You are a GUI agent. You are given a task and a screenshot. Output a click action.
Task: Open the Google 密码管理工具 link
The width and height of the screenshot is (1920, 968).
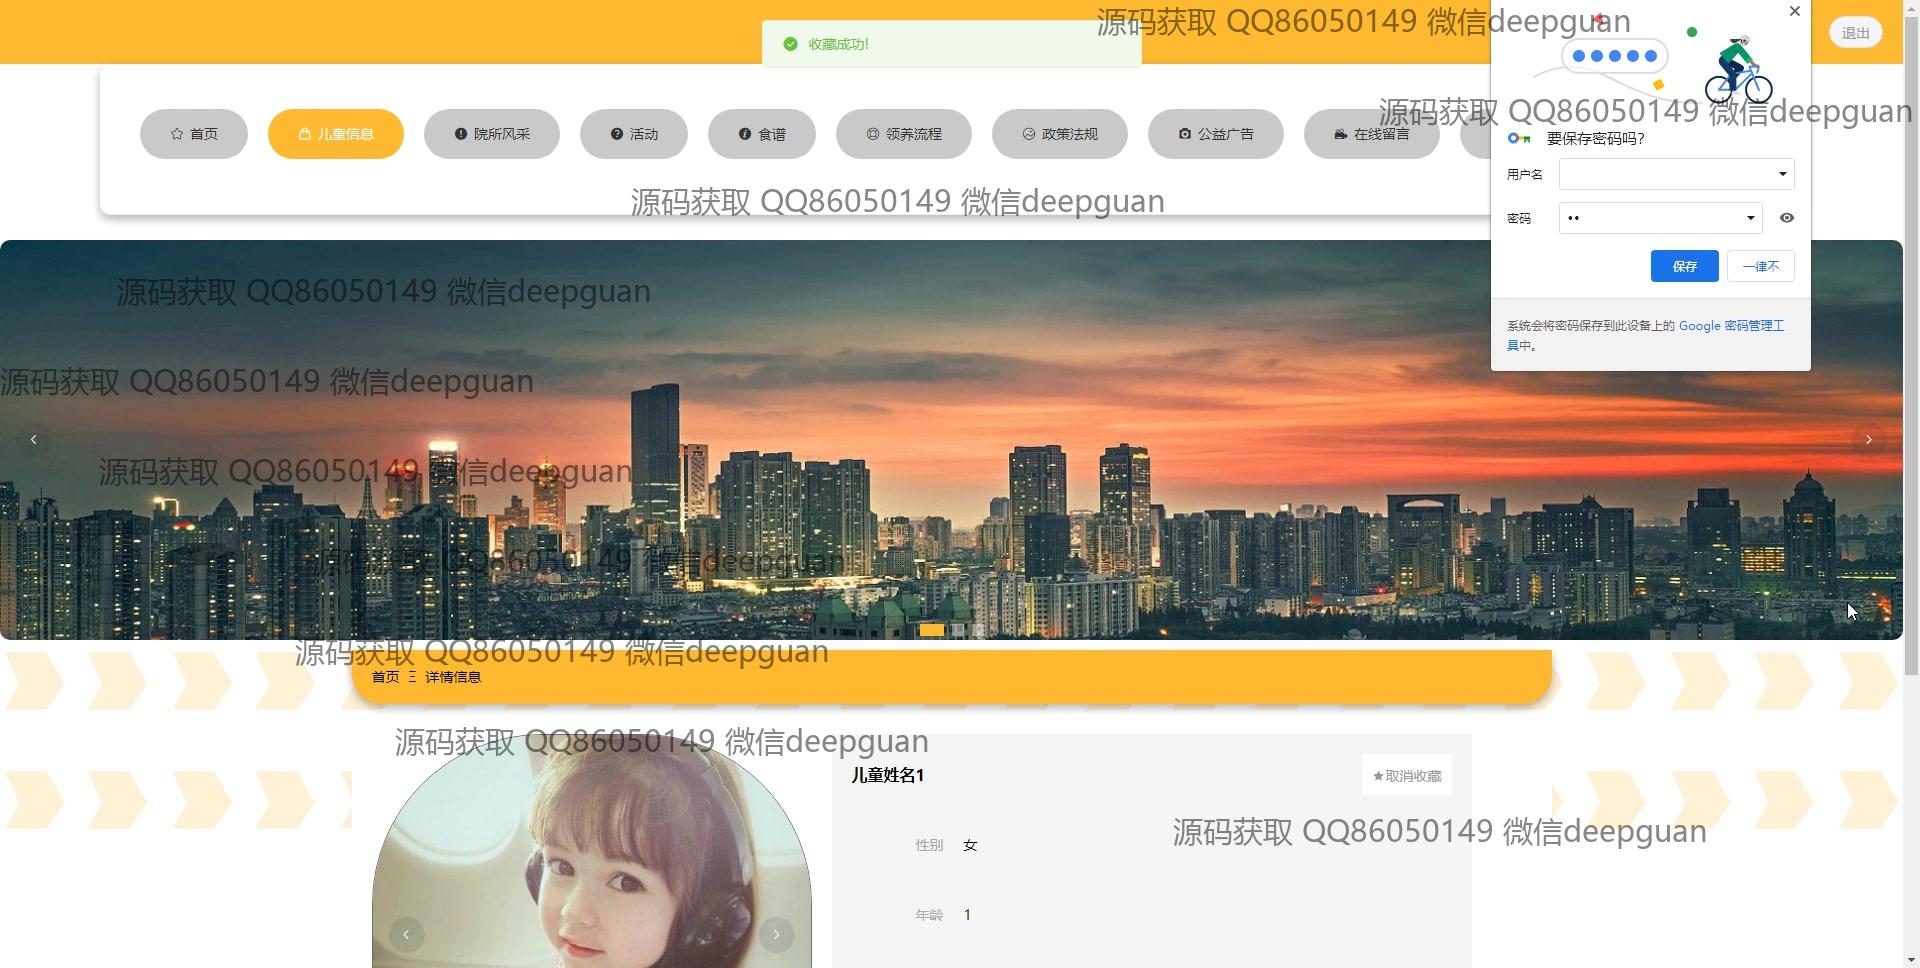pos(1731,326)
